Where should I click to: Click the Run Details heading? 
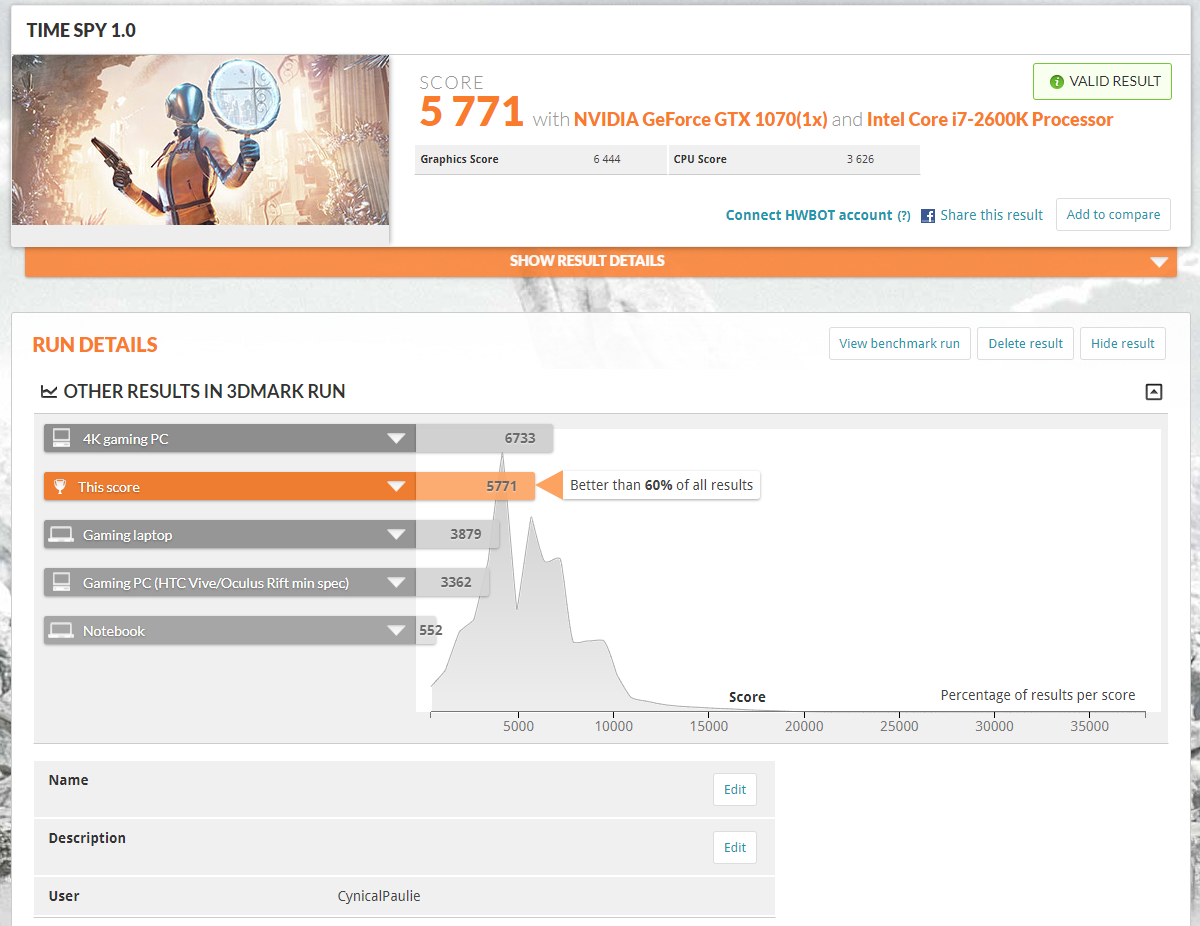(95, 345)
